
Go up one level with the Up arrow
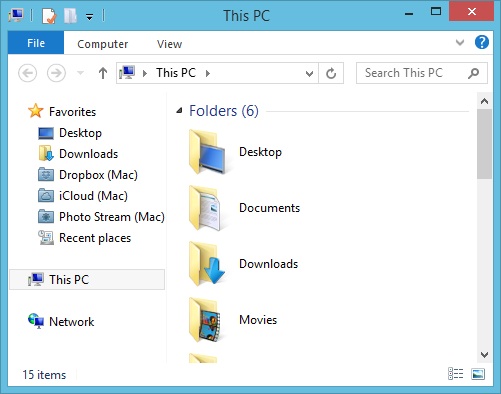coord(103,73)
